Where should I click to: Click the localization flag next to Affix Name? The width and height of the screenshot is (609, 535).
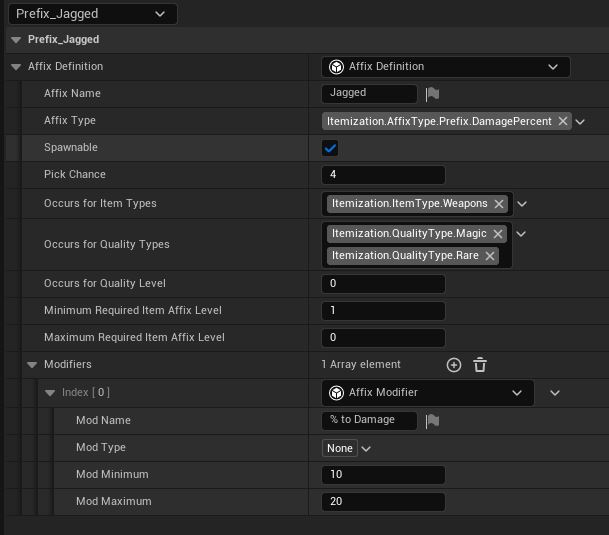pyautogui.click(x=432, y=94)
